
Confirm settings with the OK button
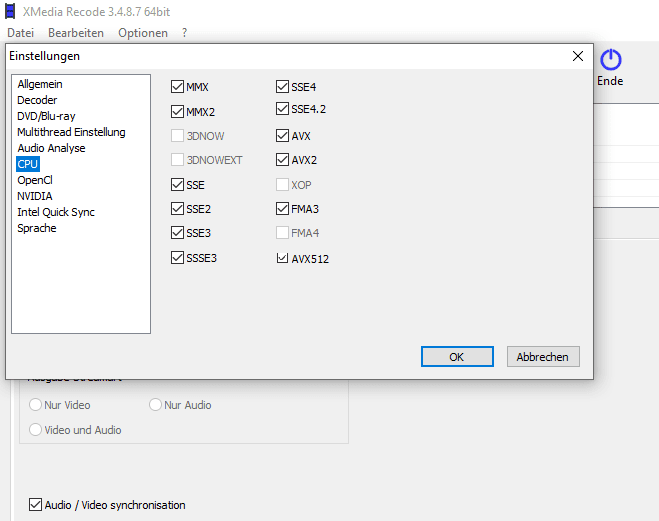pyautogui.click(x=457, y=357)
